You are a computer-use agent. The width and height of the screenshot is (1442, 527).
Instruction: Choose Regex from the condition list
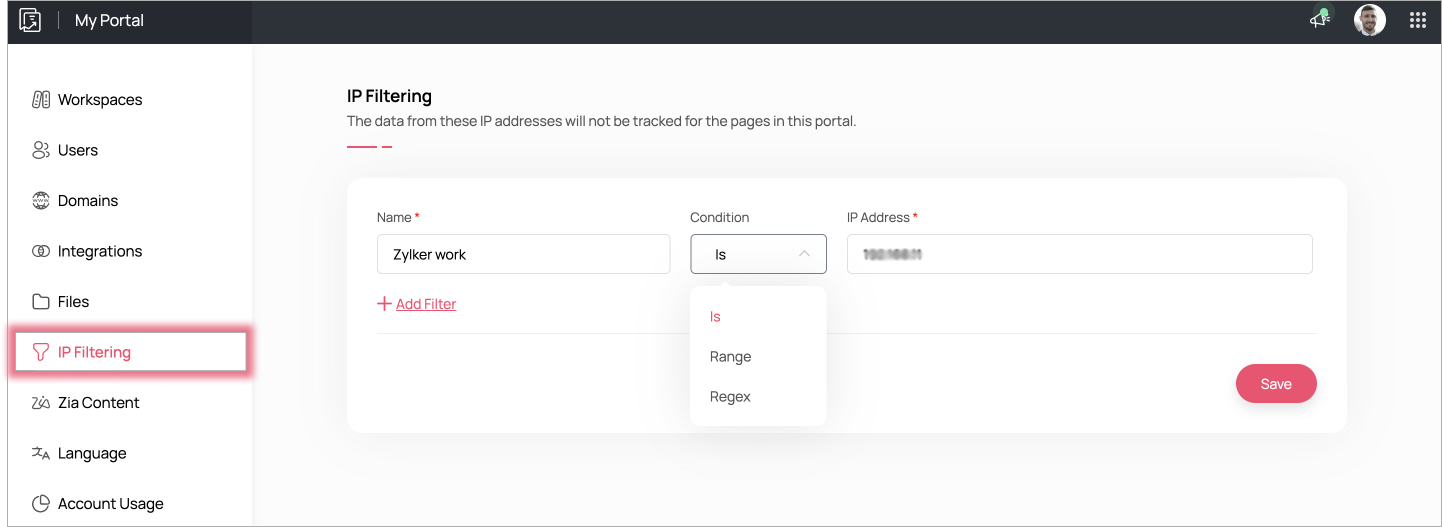pyautogui.click(x=730, y=397)
